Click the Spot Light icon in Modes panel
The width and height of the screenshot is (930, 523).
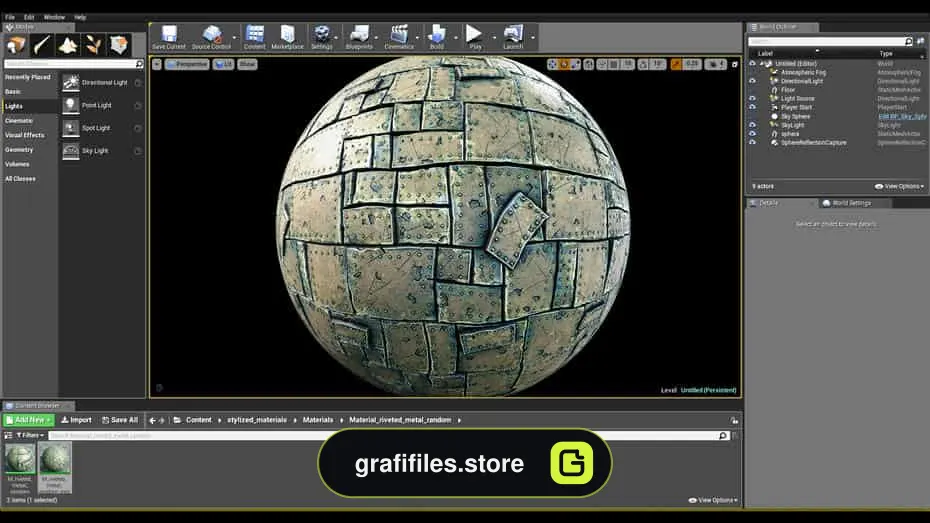[71, 128]
